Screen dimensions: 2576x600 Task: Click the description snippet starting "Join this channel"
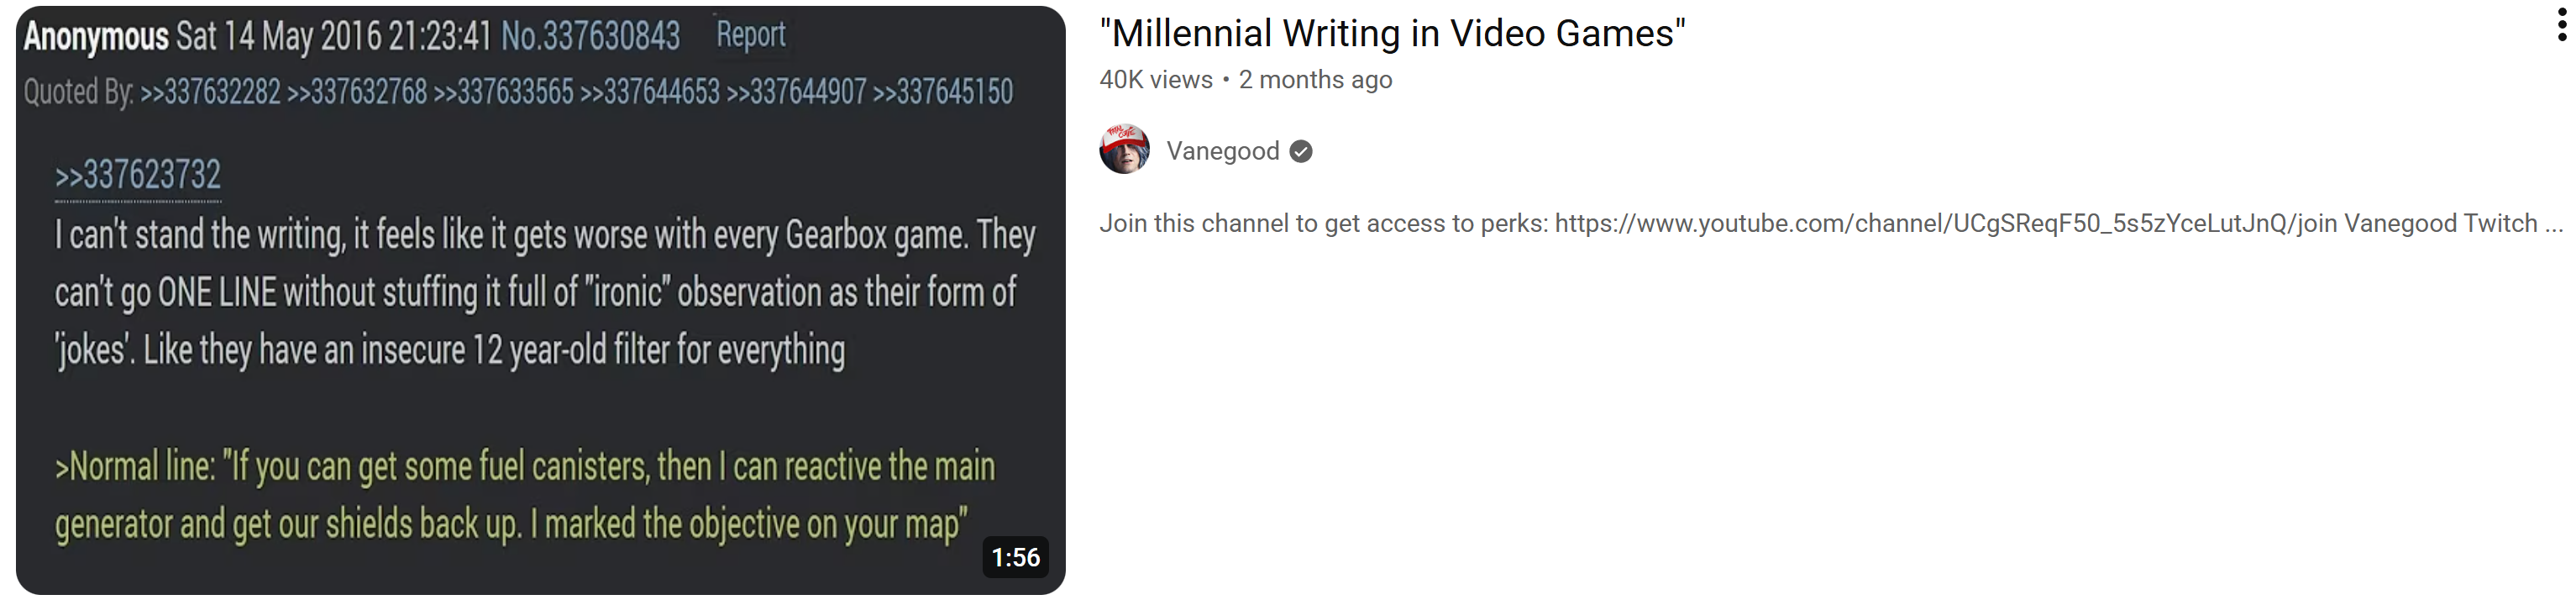[1831, 223]
